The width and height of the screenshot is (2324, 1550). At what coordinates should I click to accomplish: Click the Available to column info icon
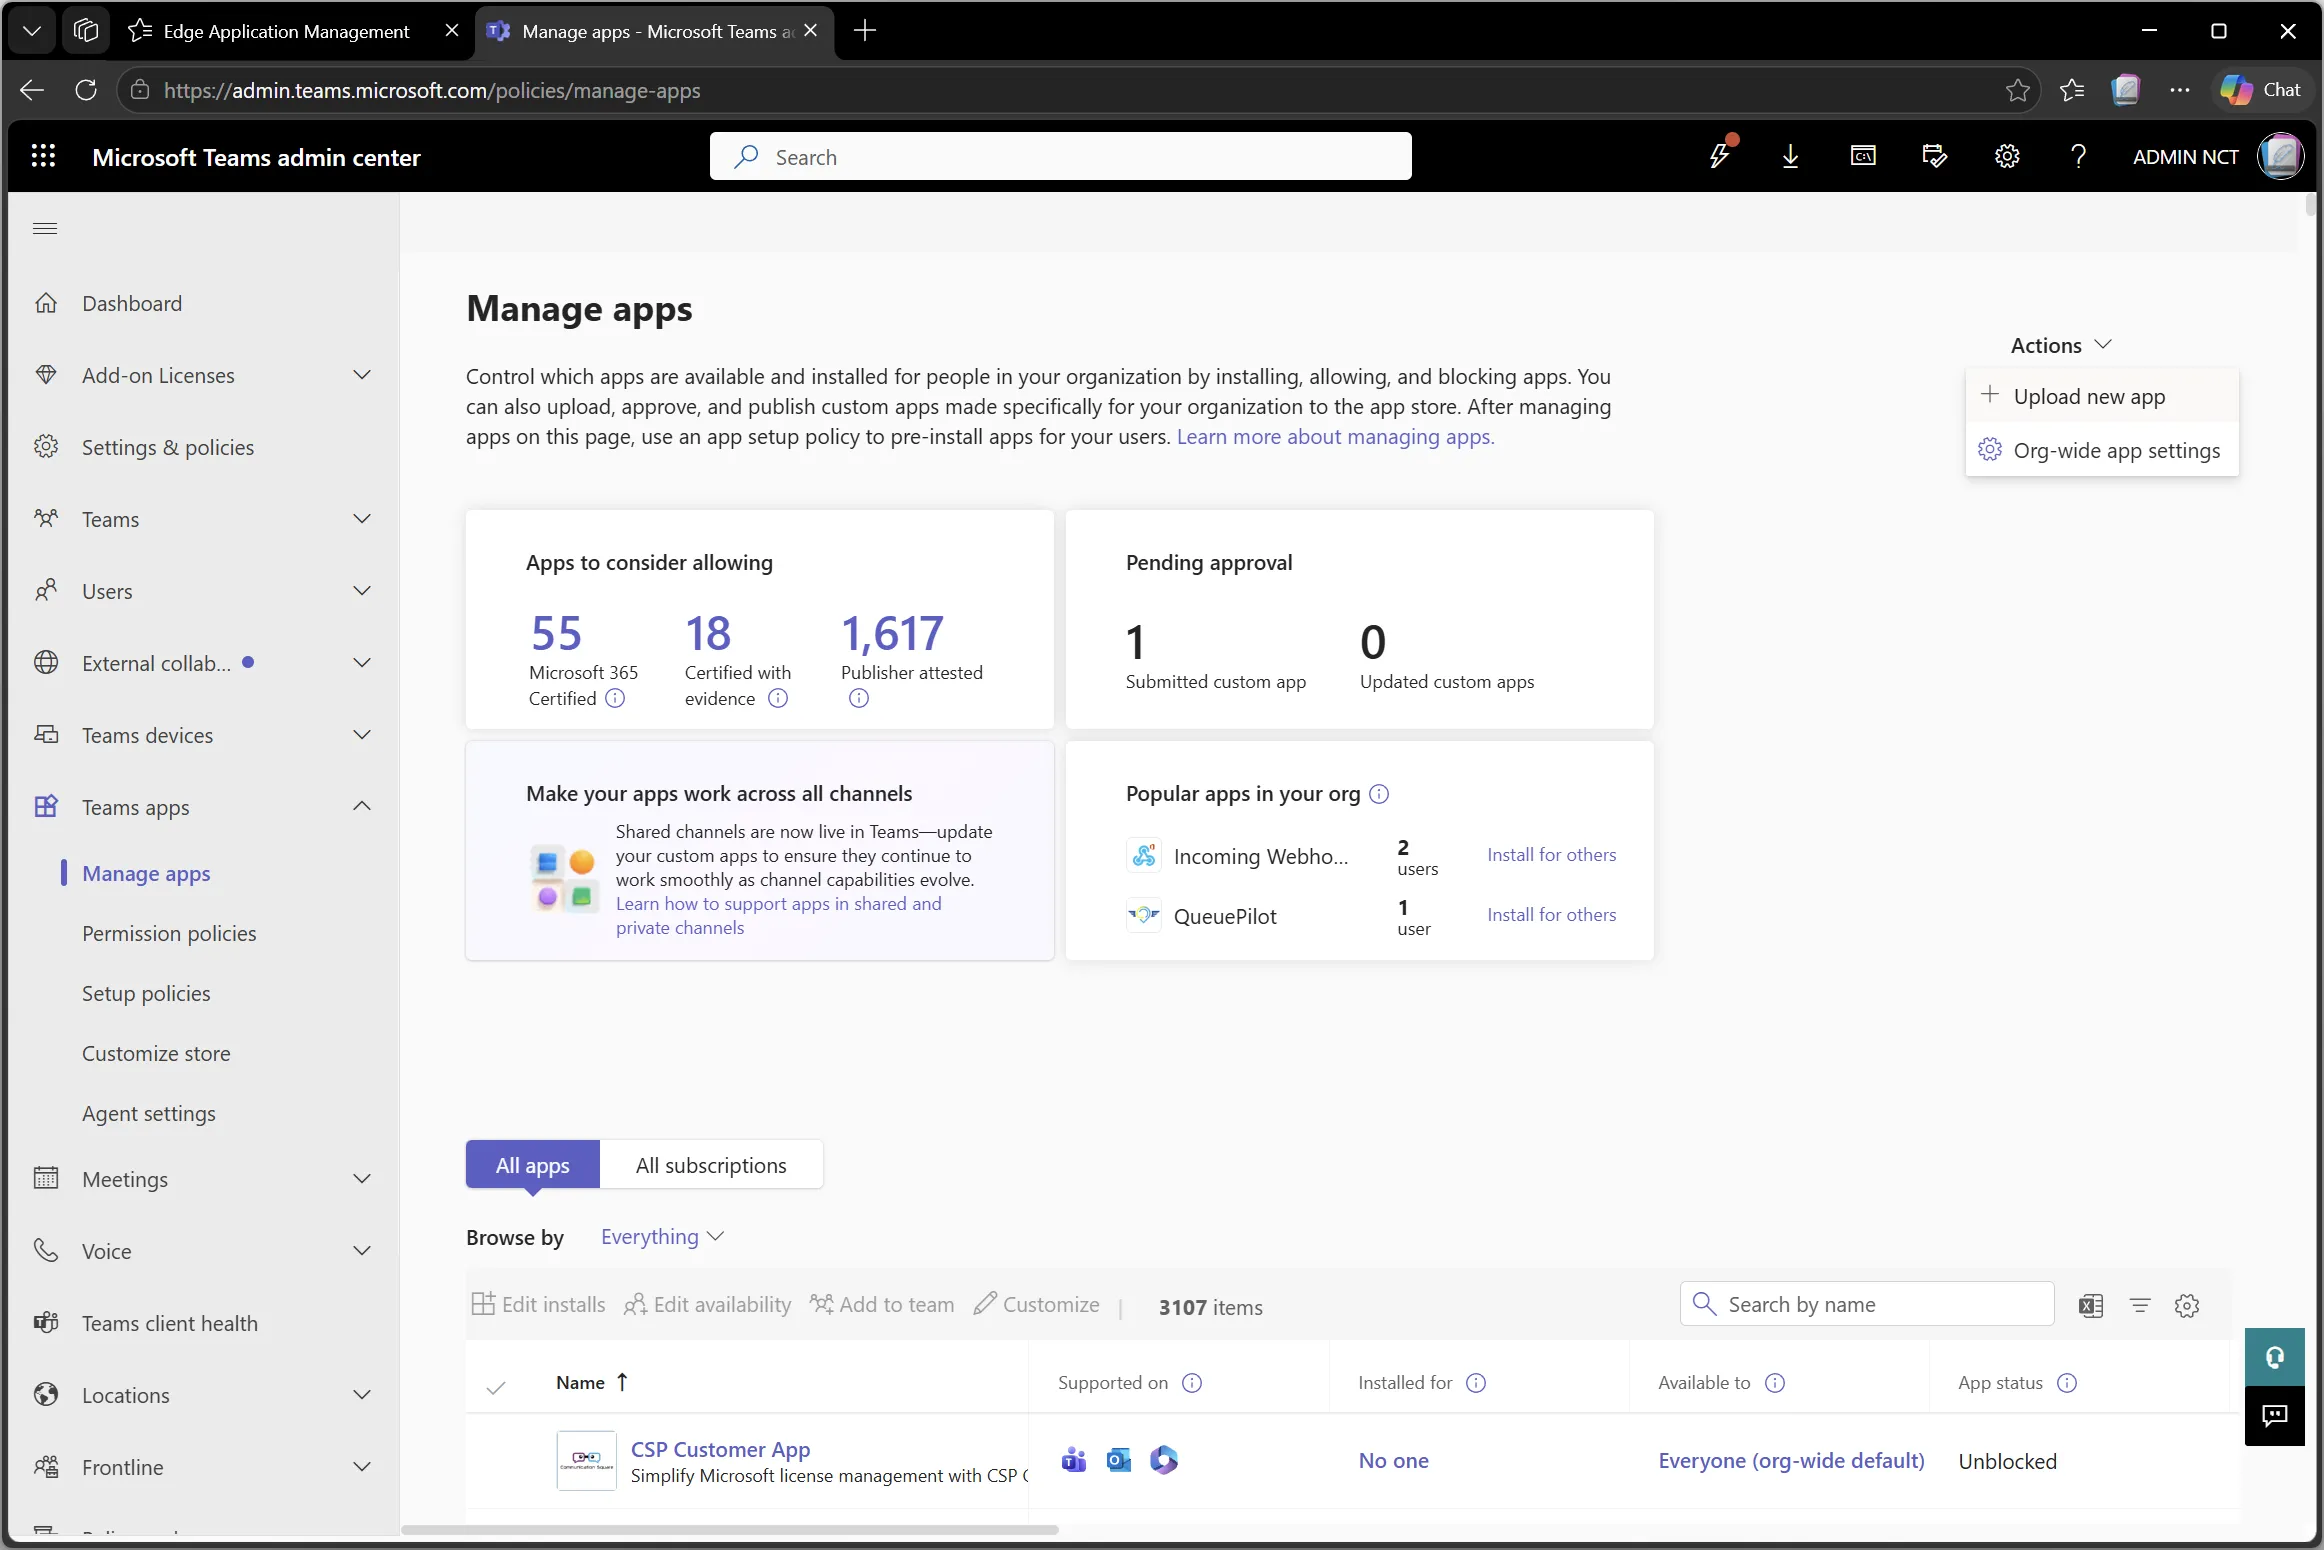pos(1775,1382)
